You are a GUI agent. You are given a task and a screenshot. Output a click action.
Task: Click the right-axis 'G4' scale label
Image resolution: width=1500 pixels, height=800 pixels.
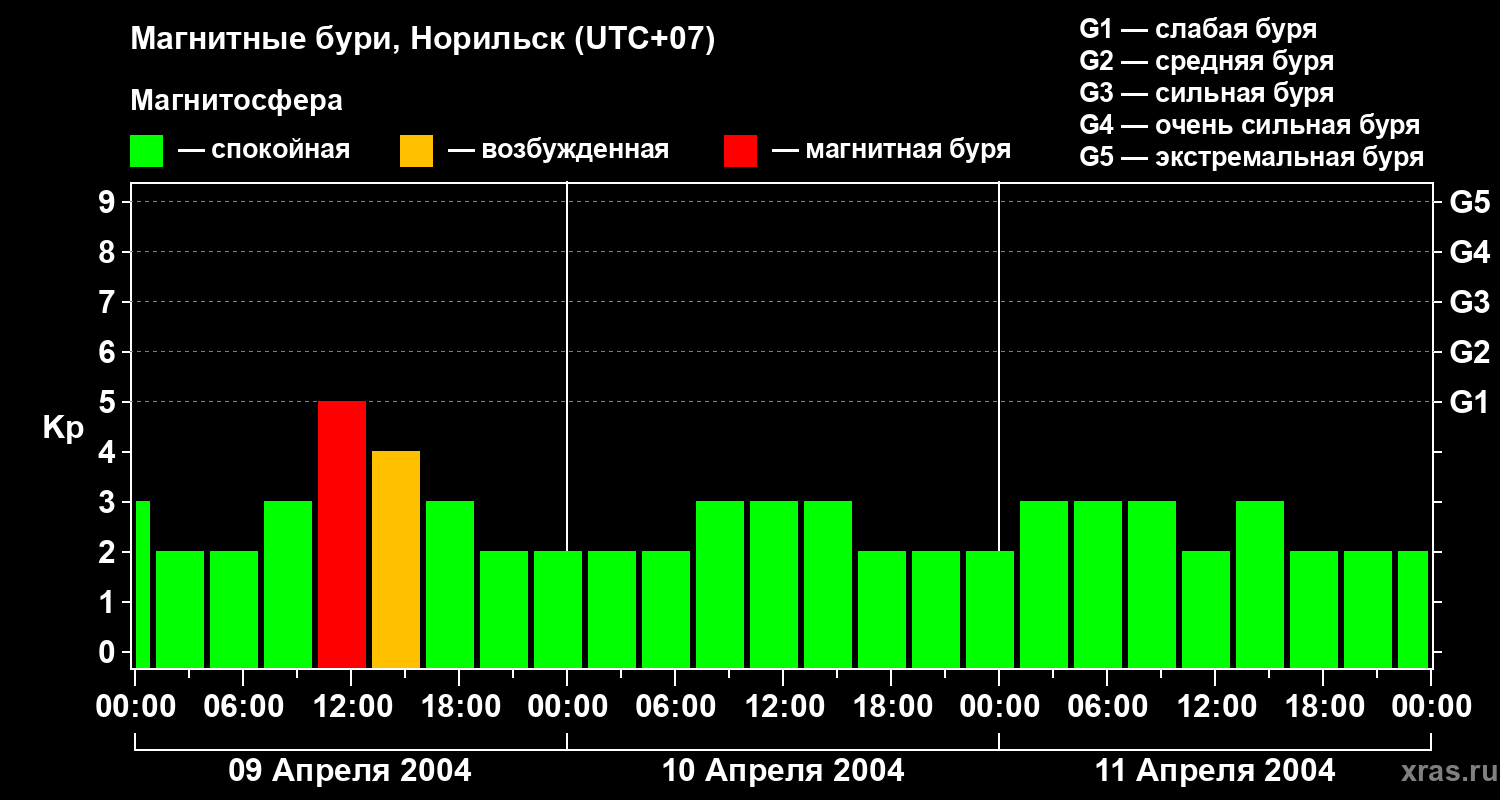pyautogui.click(x=1469, y=252)
